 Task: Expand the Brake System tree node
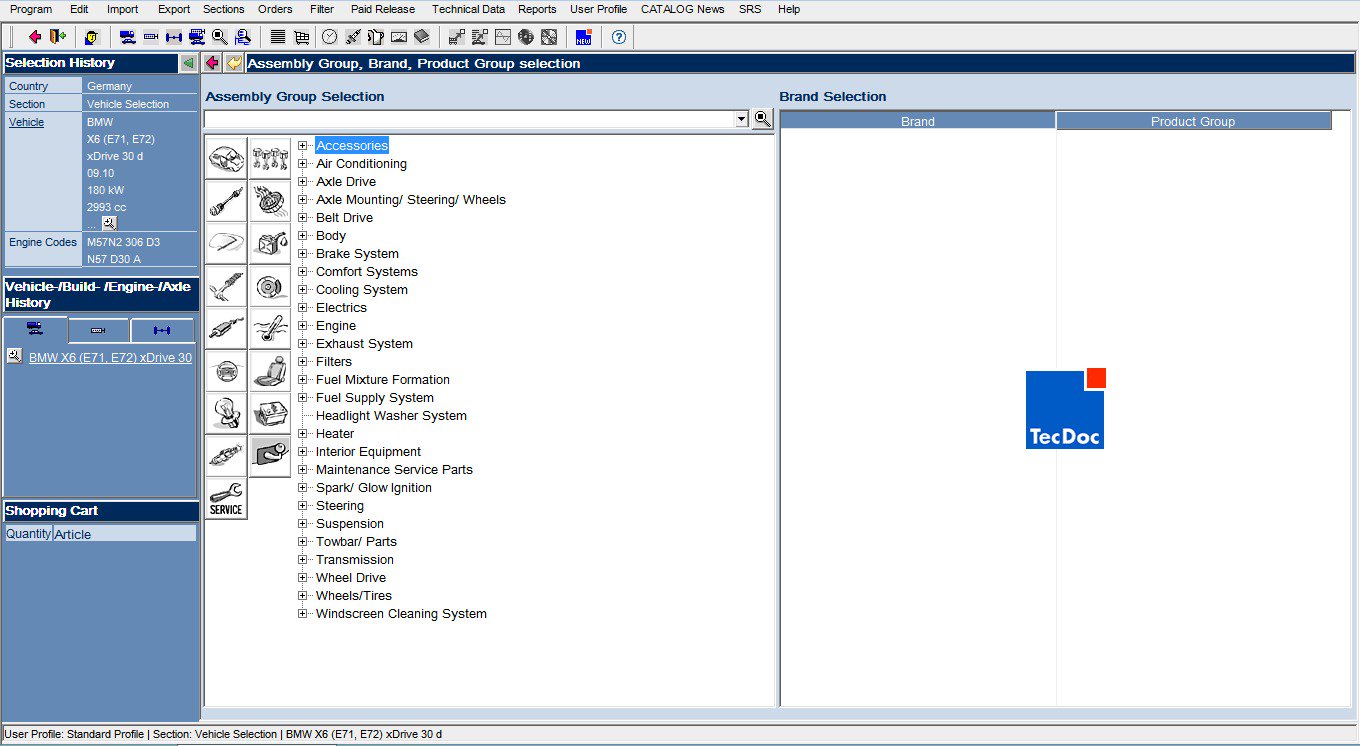(x=304, y=253)
